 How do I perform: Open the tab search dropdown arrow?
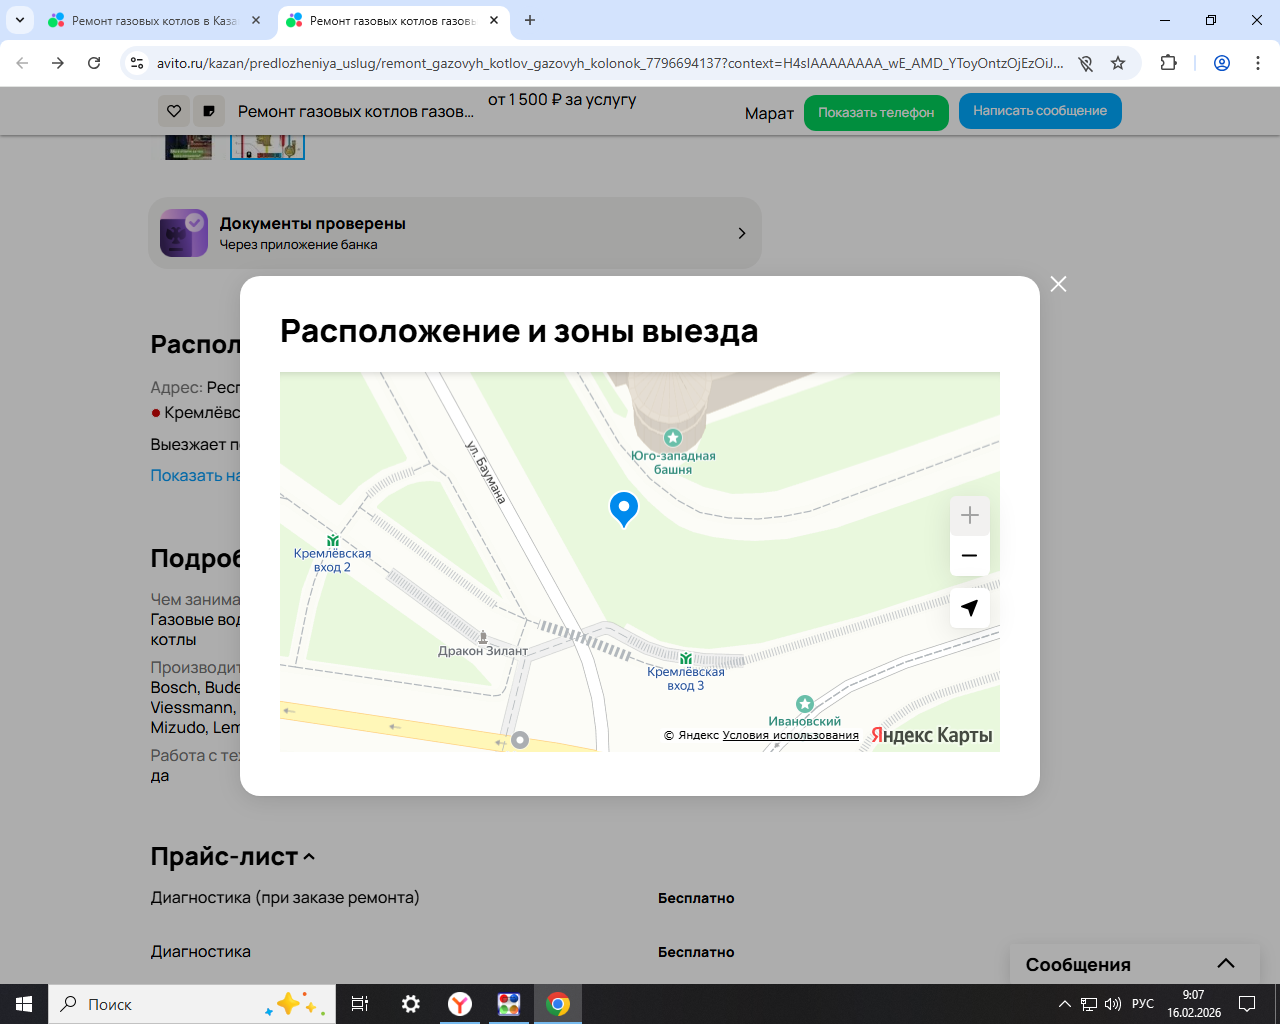20,20
